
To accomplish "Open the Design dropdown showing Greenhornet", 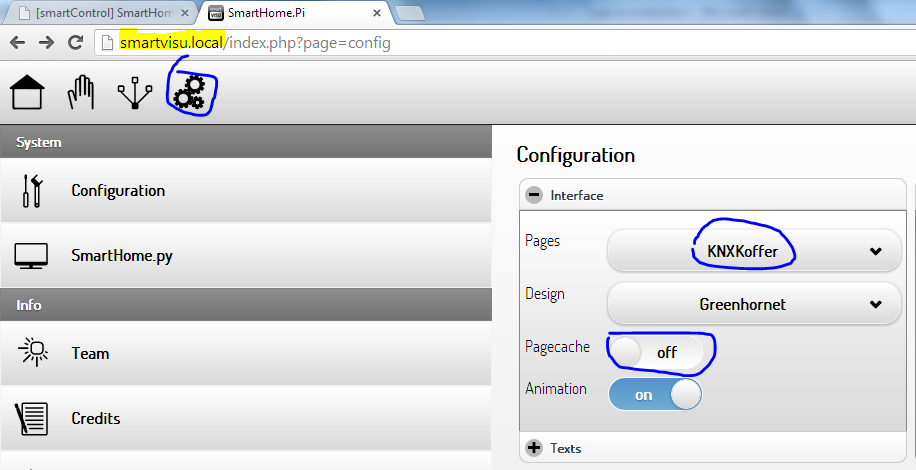I will [754, 304].
